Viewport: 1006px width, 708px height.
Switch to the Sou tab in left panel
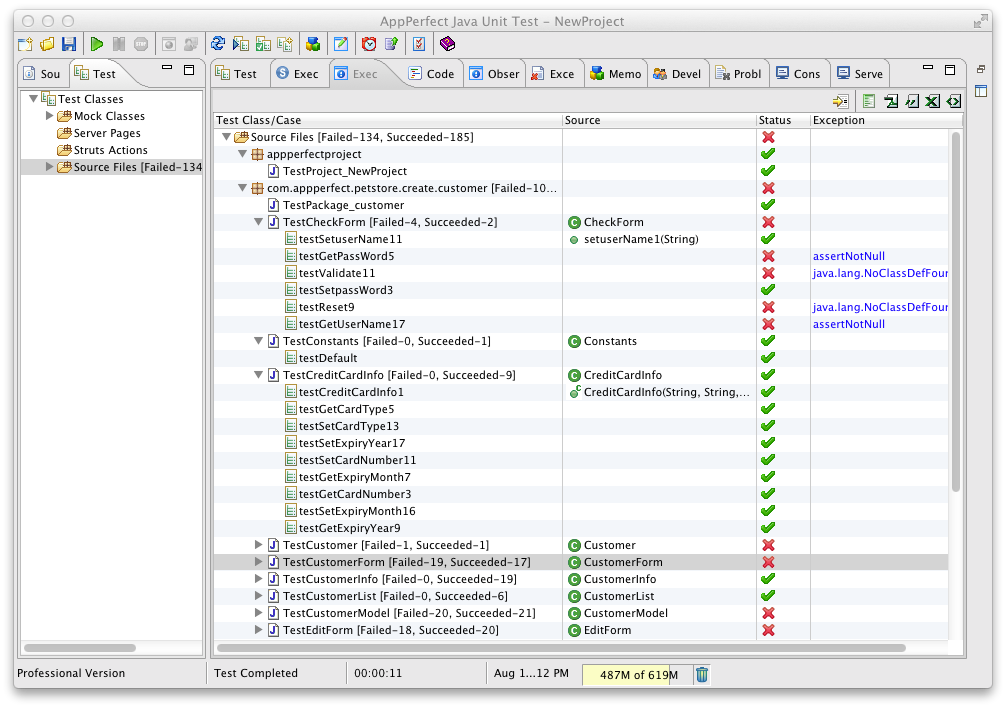(x=42, y=74)
